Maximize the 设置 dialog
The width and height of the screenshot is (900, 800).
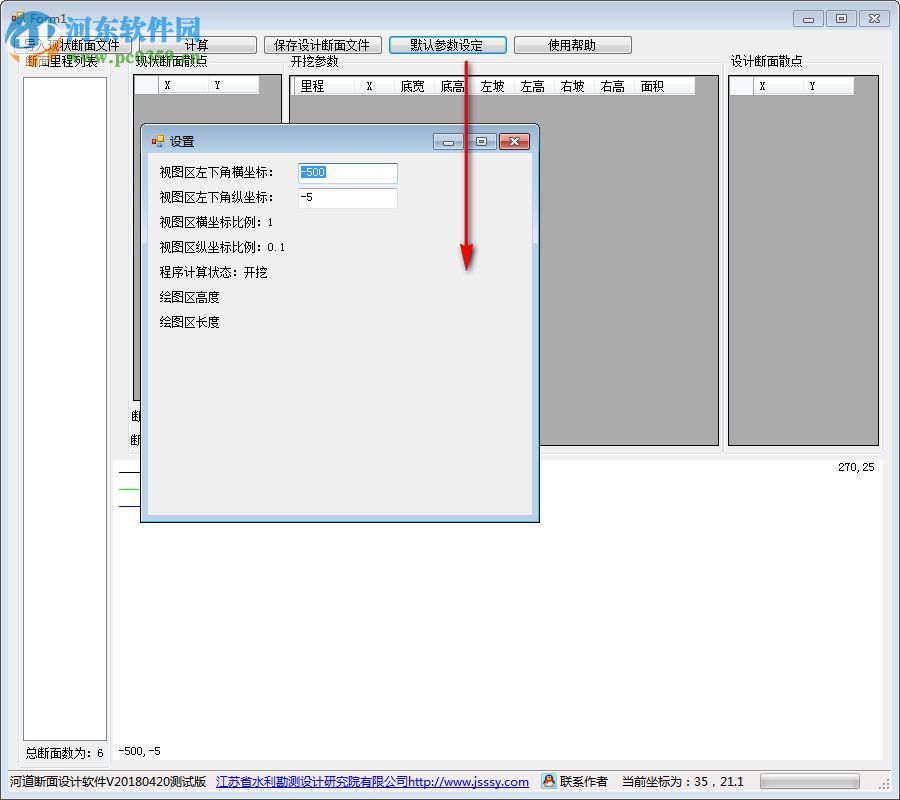(x=482, y=141)
